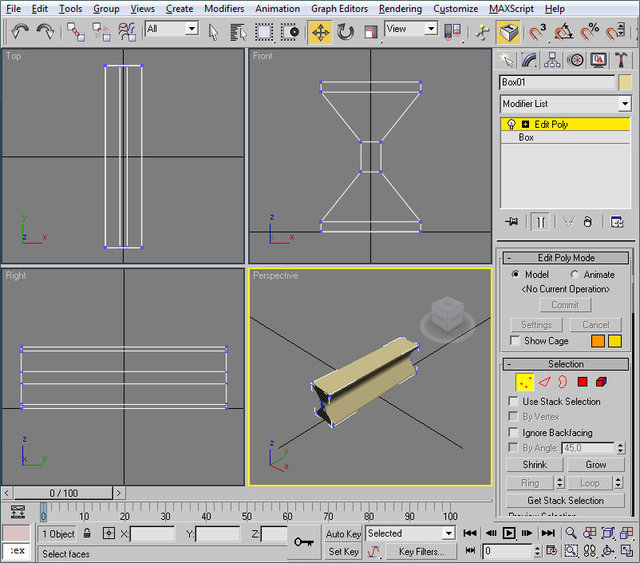Enable the Show Cage checkbox
Screen dimensions: 640x563
[515, 341]
